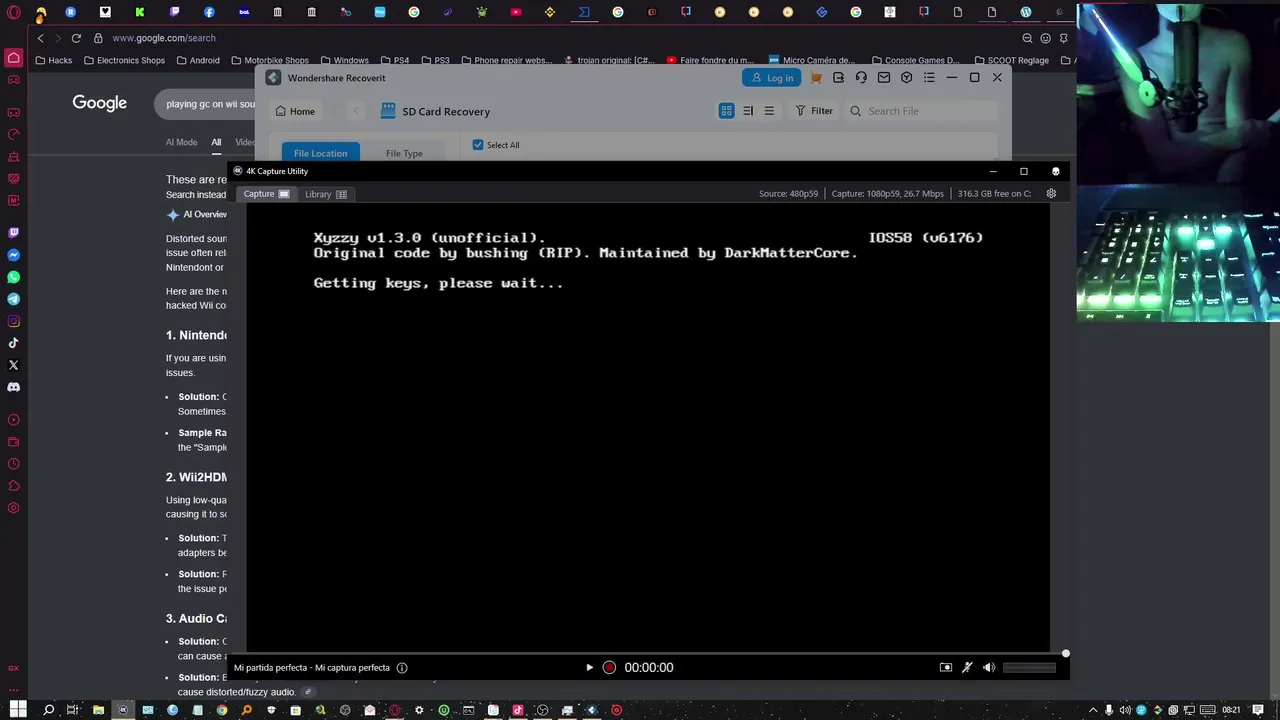
Task: Open the PS3 bookmarks folder
Action: point(434,60)
